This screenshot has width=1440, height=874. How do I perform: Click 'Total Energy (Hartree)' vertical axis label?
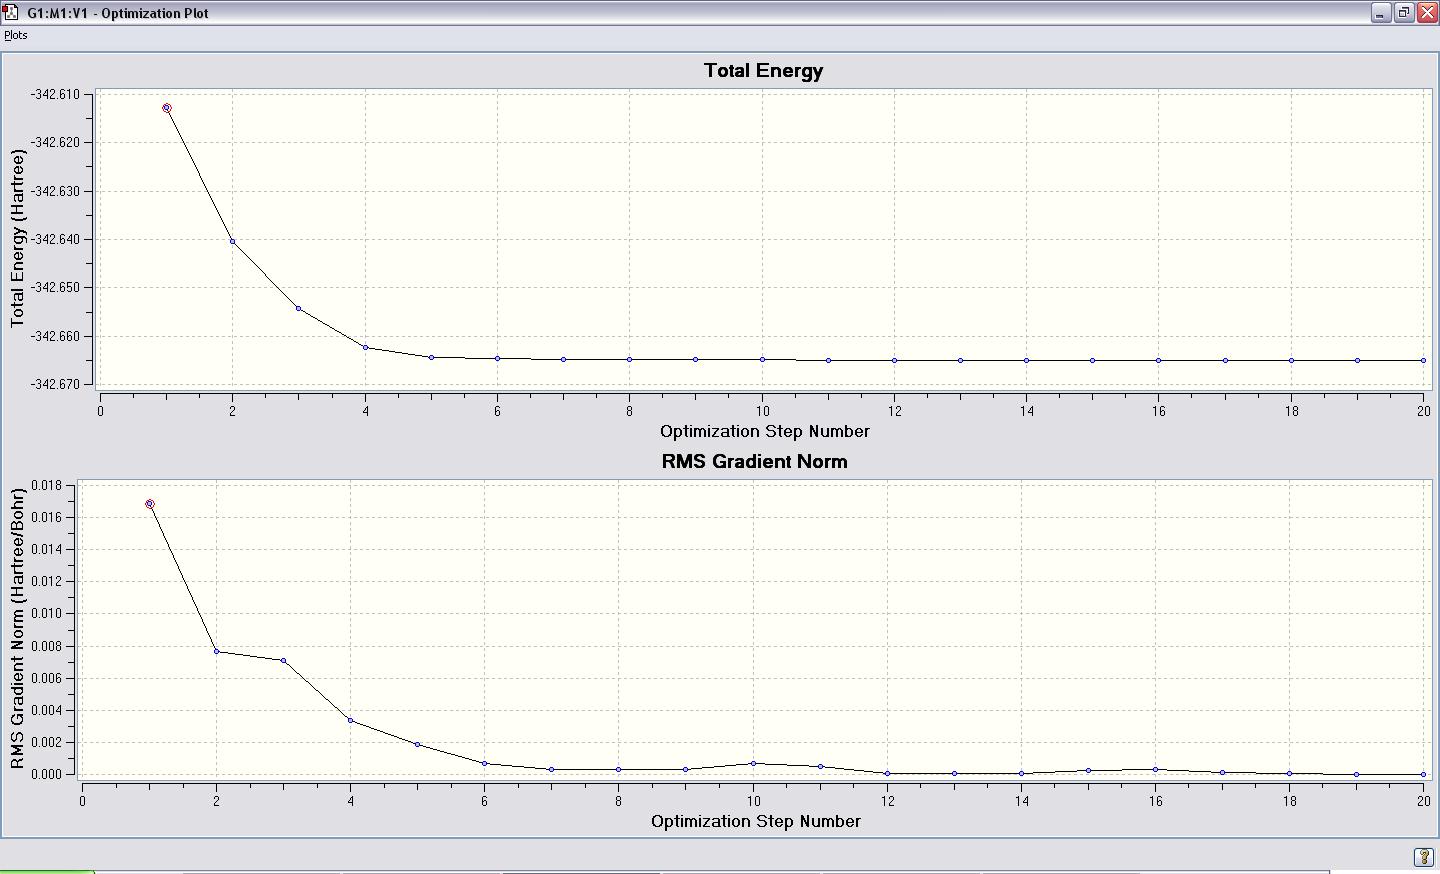[x=17, y=238]
